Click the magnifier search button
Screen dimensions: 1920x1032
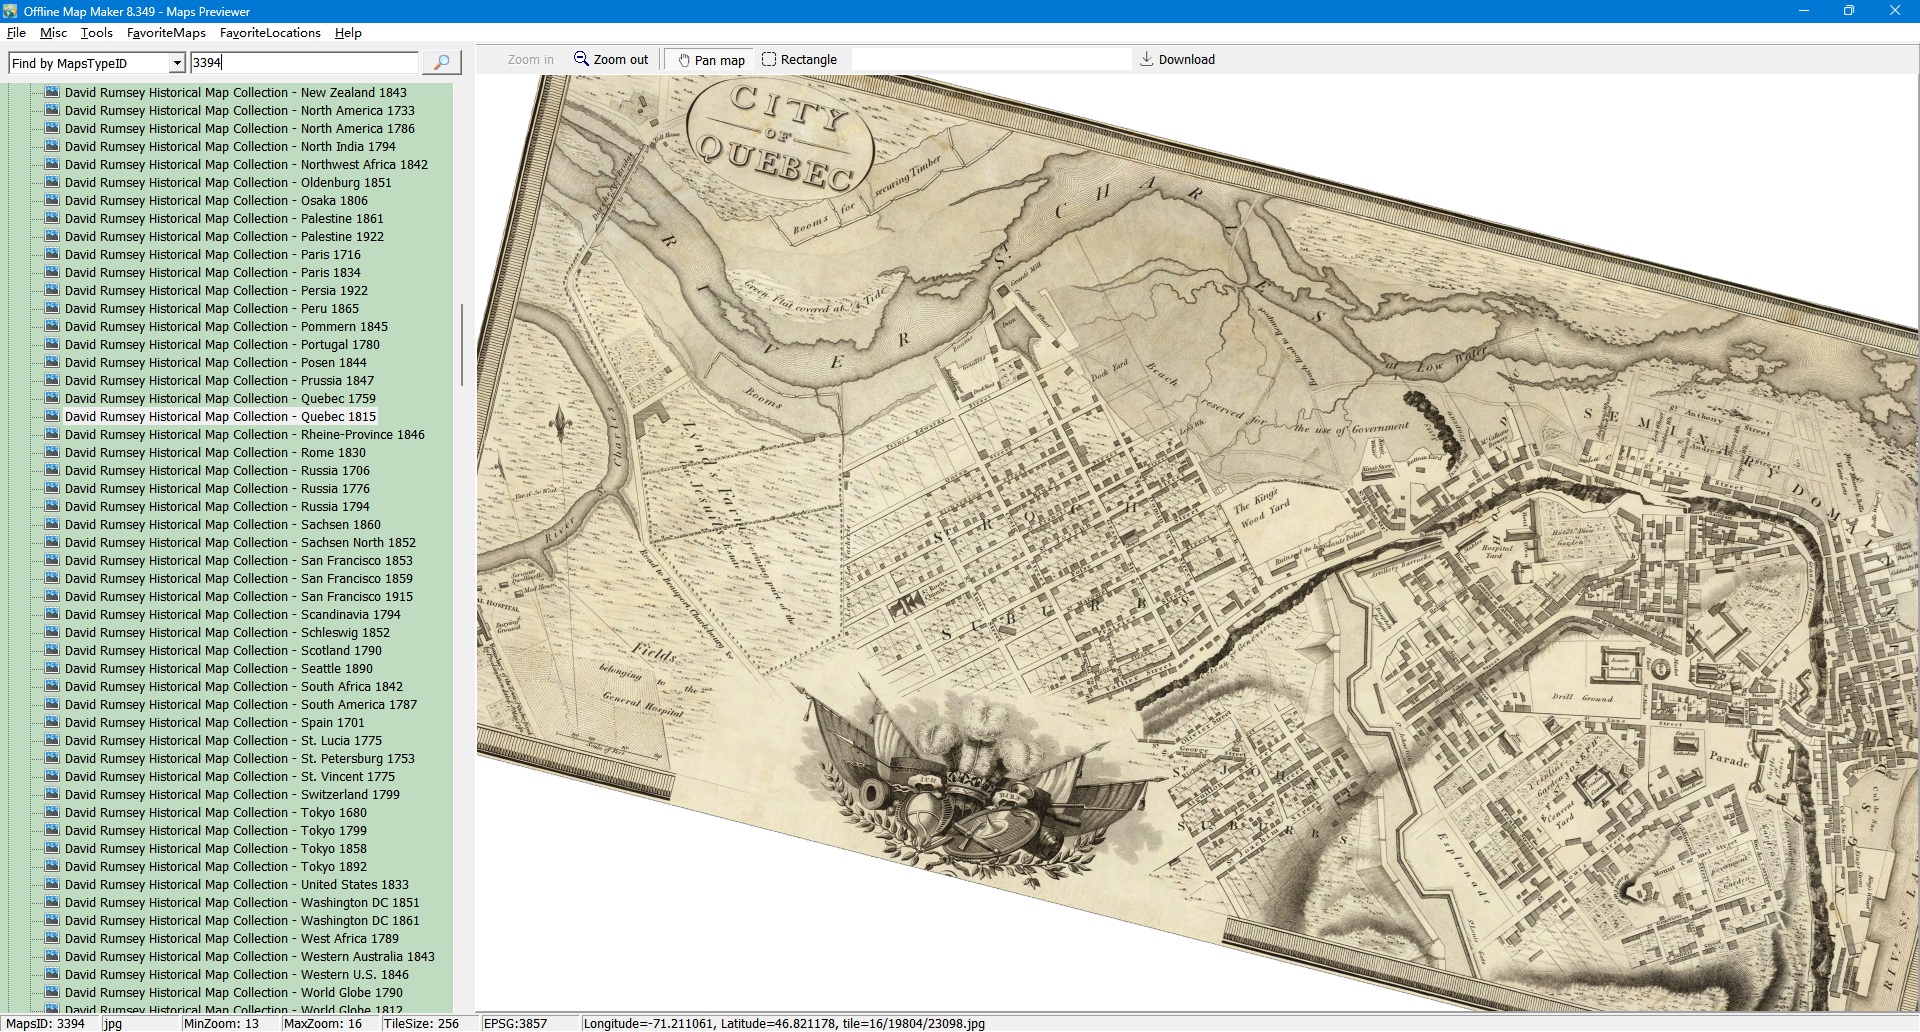tap(441, 62)
